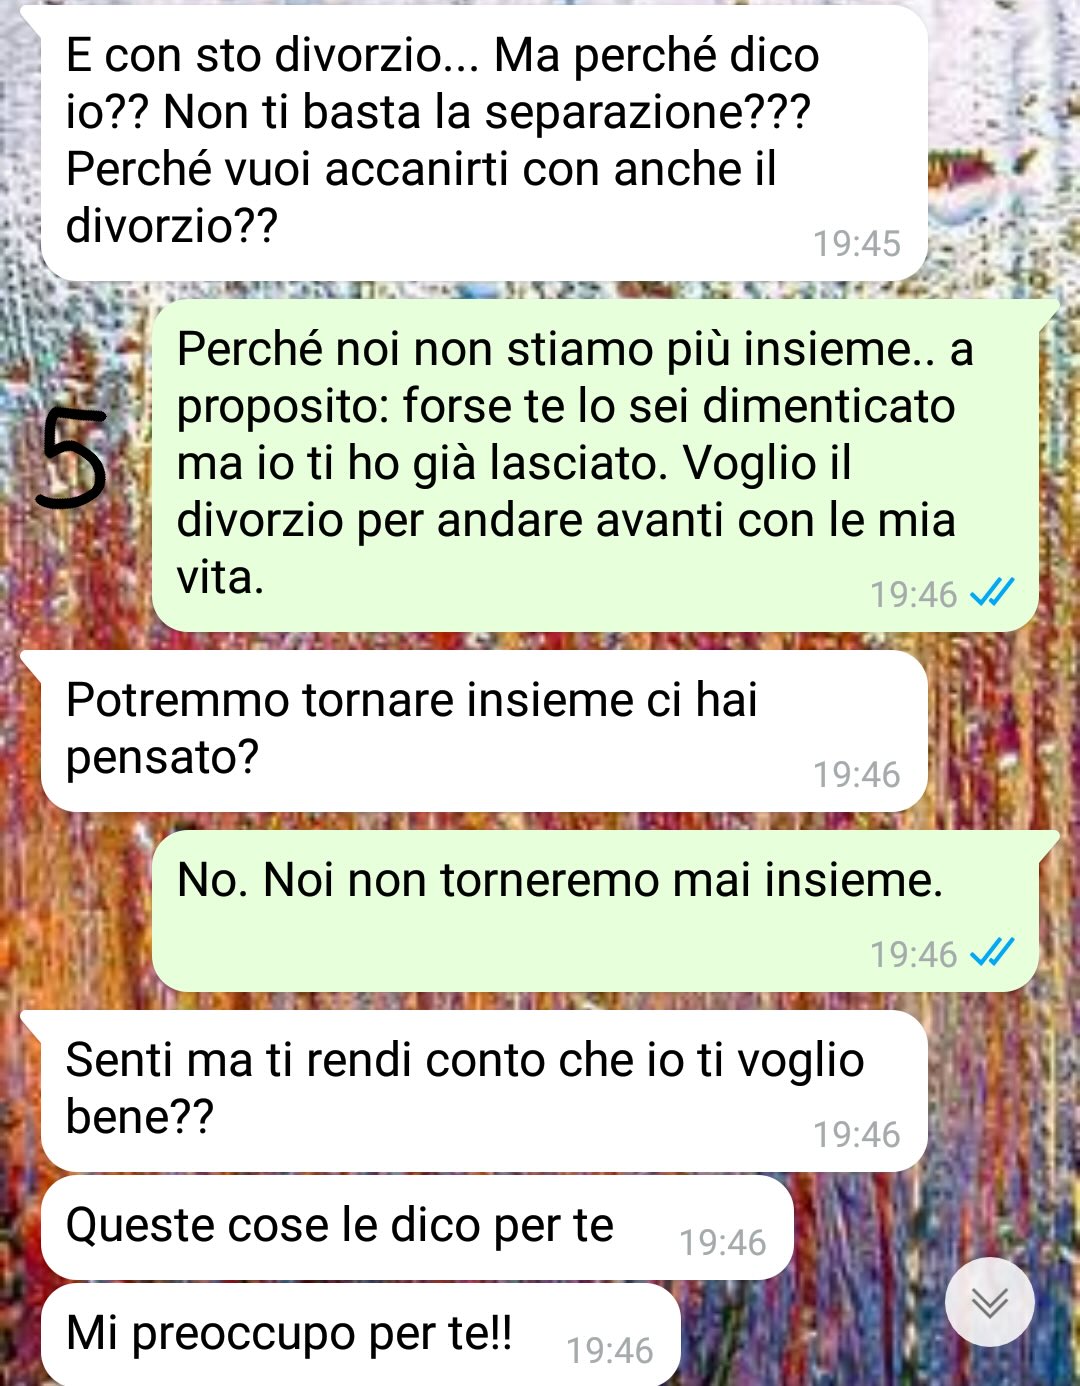This screenshot has height=1386, width=1080.
Task: Tap 19:46 timestamp of 'Voglio il divorzio' message
Action: (914, 594)
